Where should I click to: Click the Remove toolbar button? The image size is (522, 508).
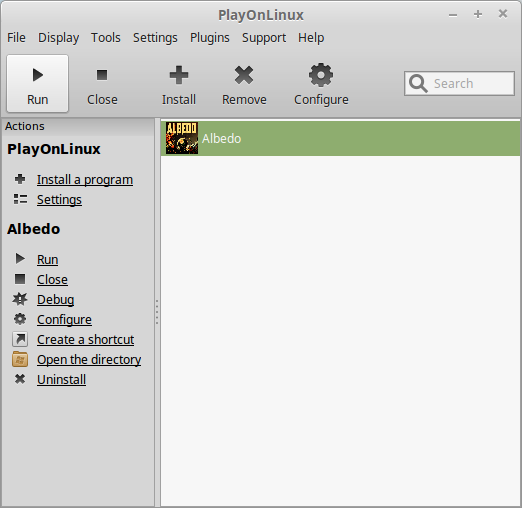(x=244, y=83)
